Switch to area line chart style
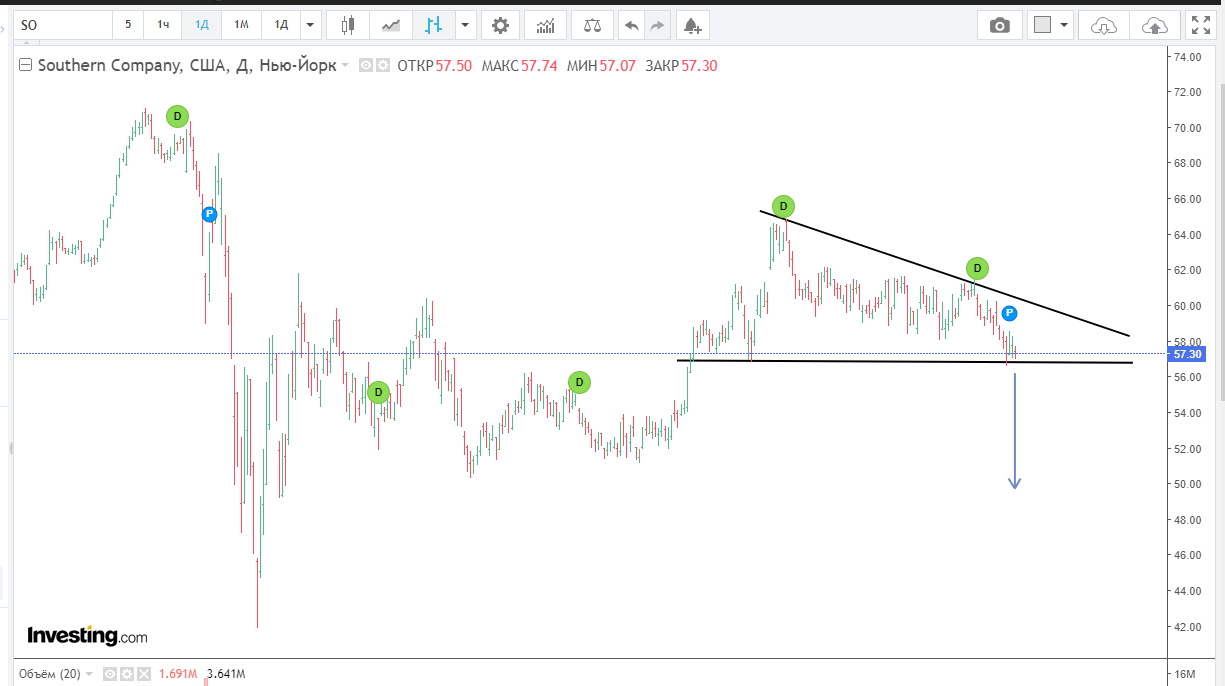Image resolution: width=1225 pixels, height=686 pixels. tap(391, 24)
